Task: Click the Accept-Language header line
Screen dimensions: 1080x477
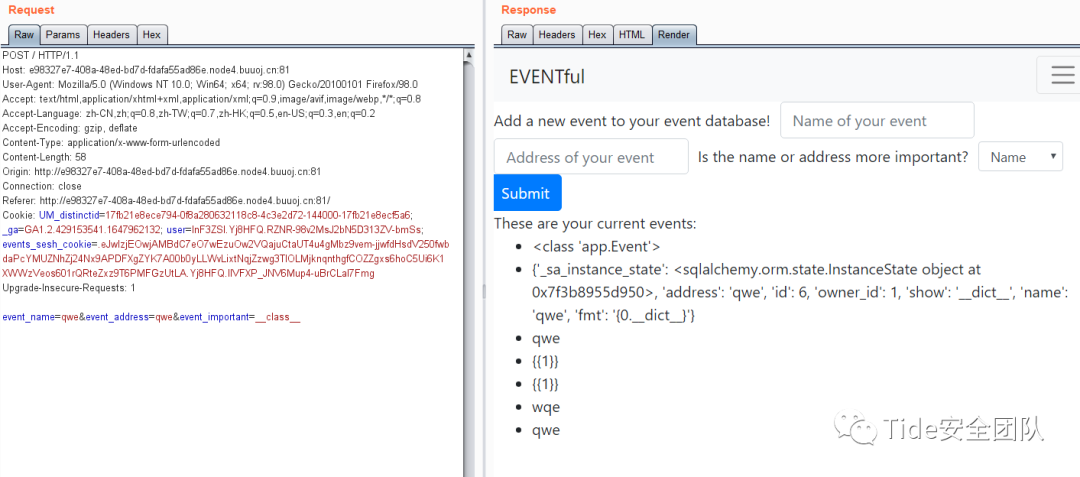Action: click(x=189, y=113)
